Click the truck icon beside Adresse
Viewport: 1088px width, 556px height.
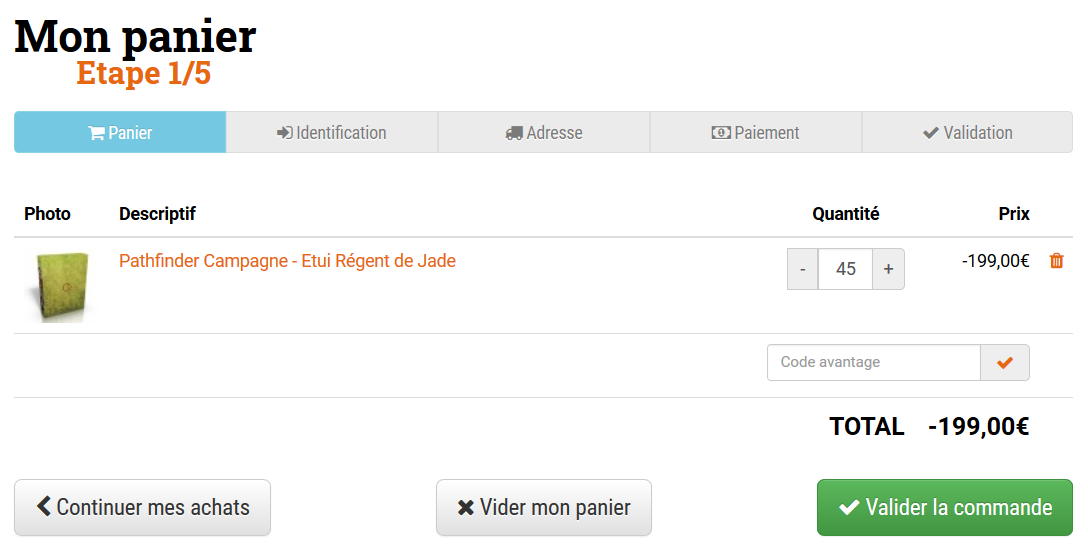(x=514, y=133)
